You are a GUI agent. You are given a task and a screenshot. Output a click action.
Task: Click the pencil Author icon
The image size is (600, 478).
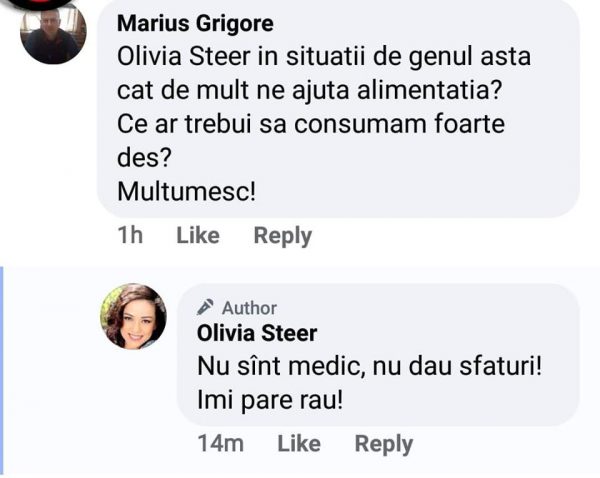[x=206, y=307]
